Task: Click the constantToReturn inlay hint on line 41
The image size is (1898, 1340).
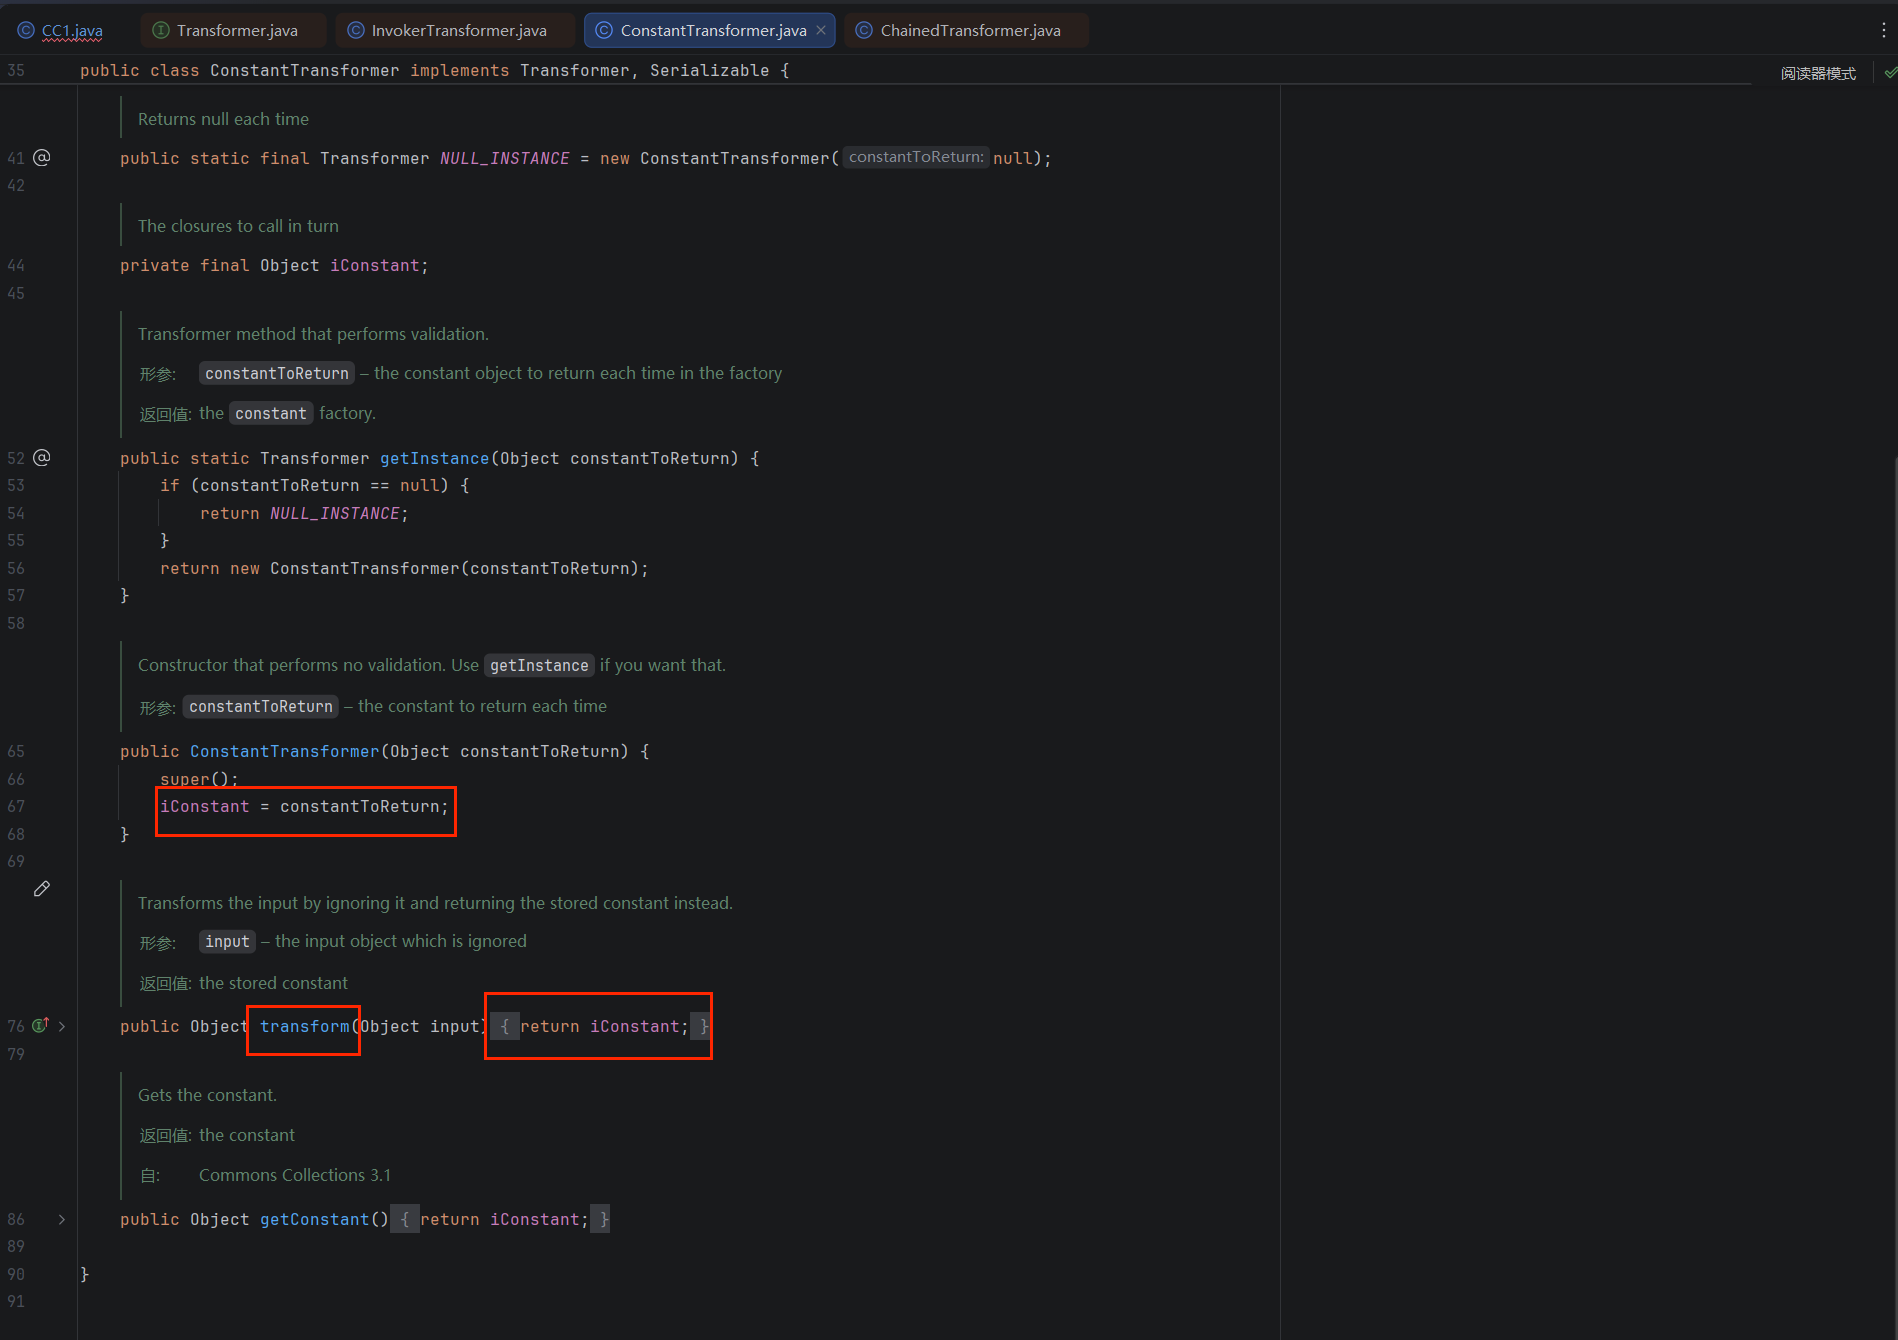Action: pos(916,157)
